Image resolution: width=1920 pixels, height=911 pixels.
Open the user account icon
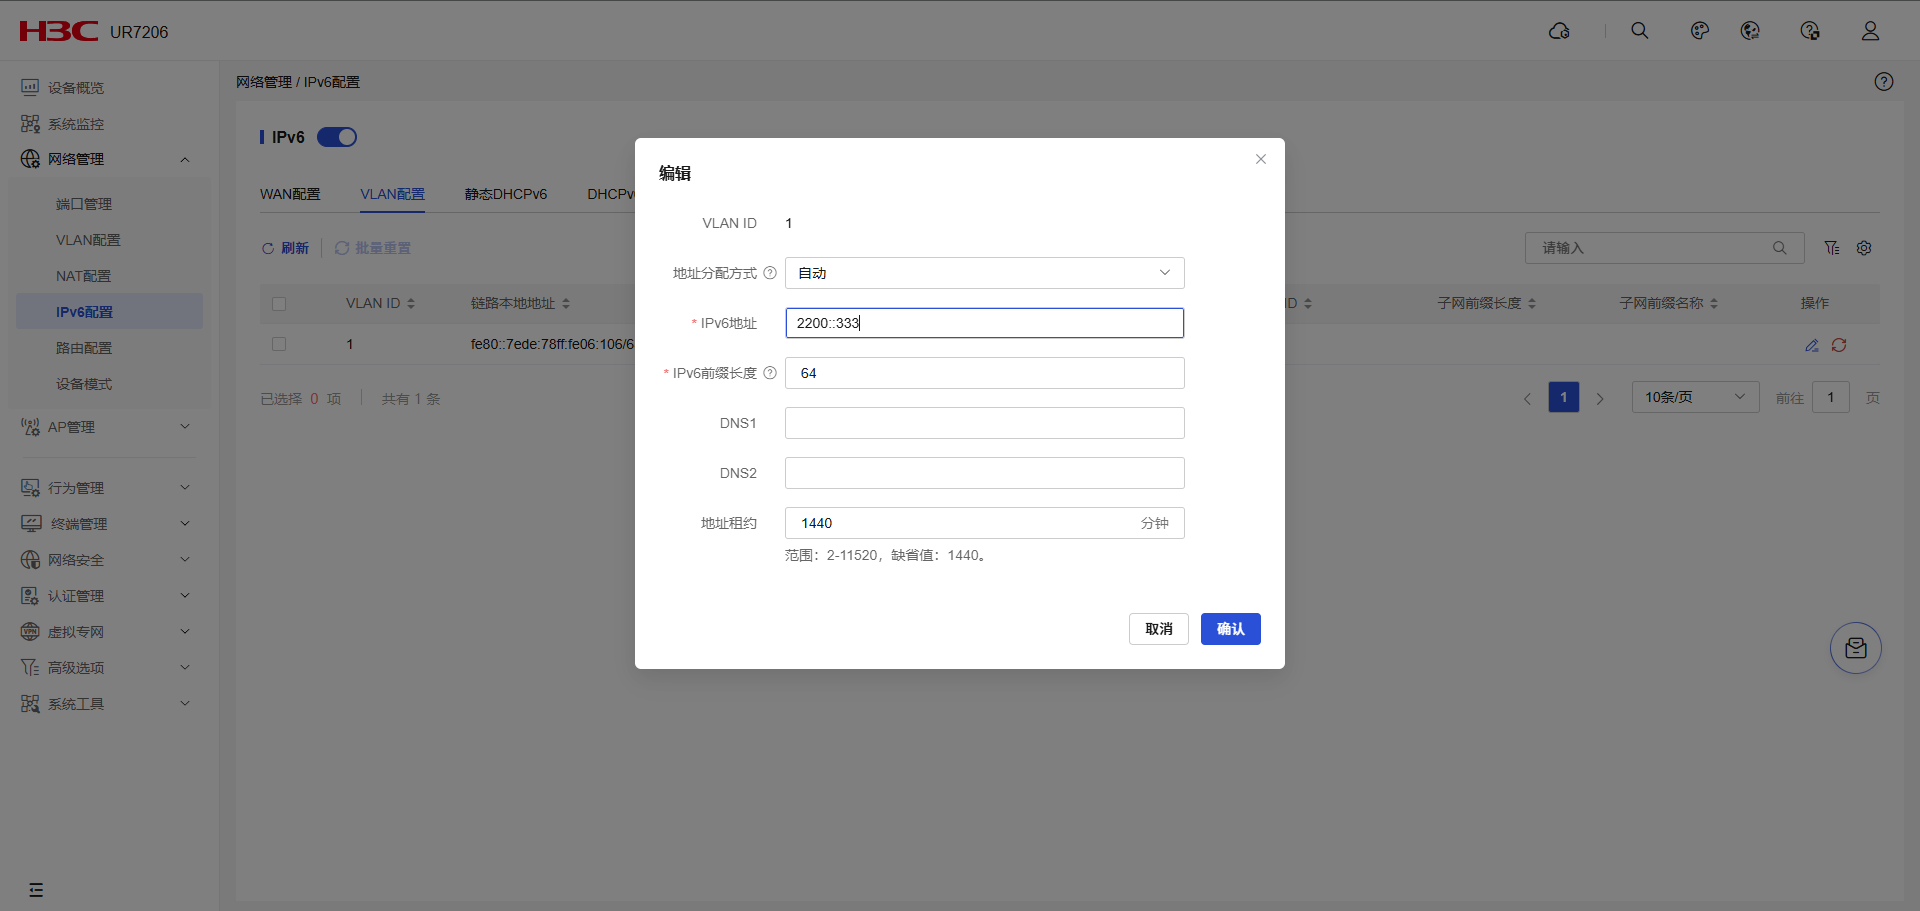(x=1870, y=31)
